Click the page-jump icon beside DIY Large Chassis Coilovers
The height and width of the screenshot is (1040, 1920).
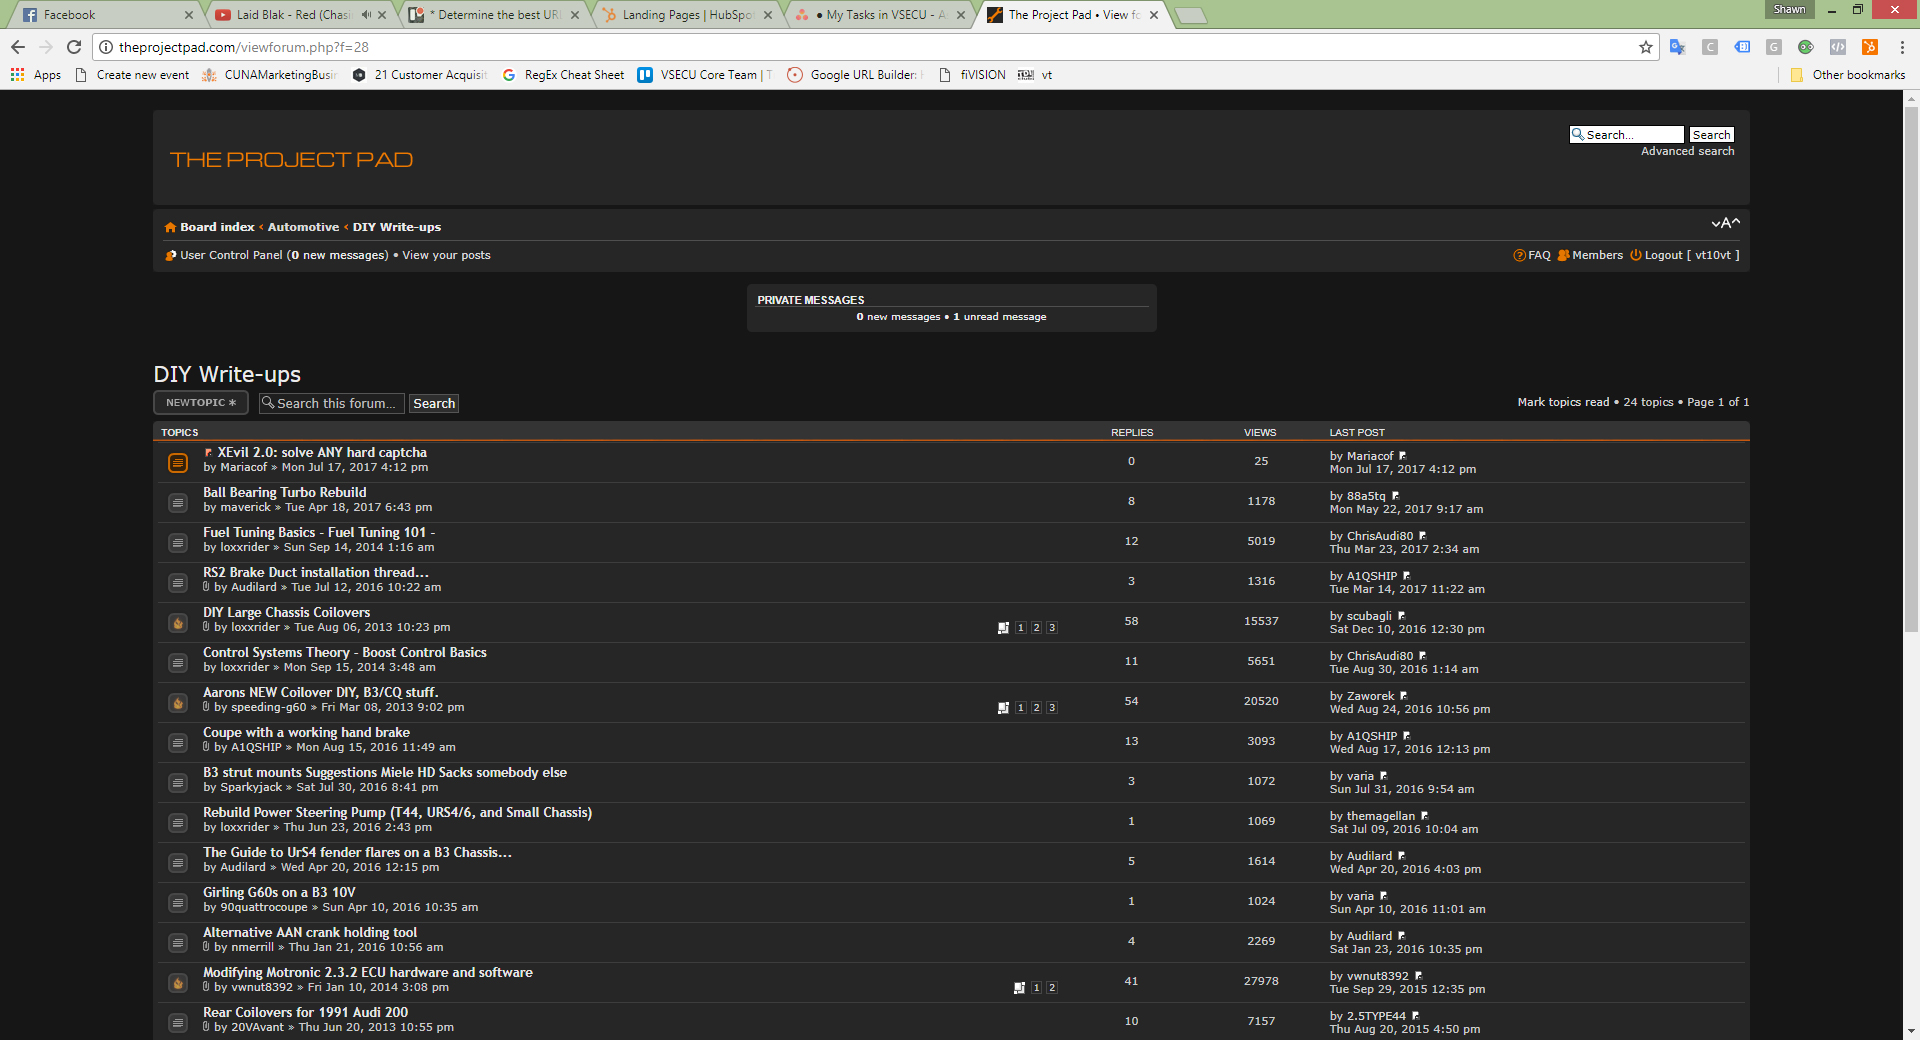click(1004, 628)
